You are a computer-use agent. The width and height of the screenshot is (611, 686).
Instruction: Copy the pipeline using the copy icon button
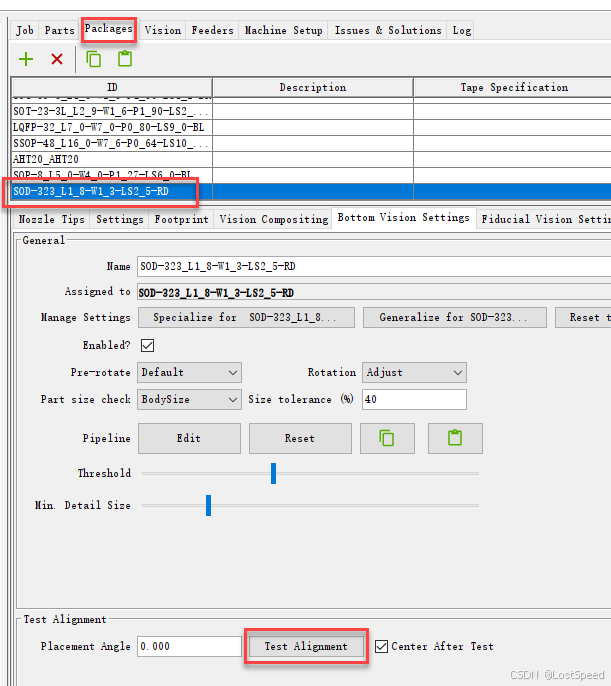[387, 438]
